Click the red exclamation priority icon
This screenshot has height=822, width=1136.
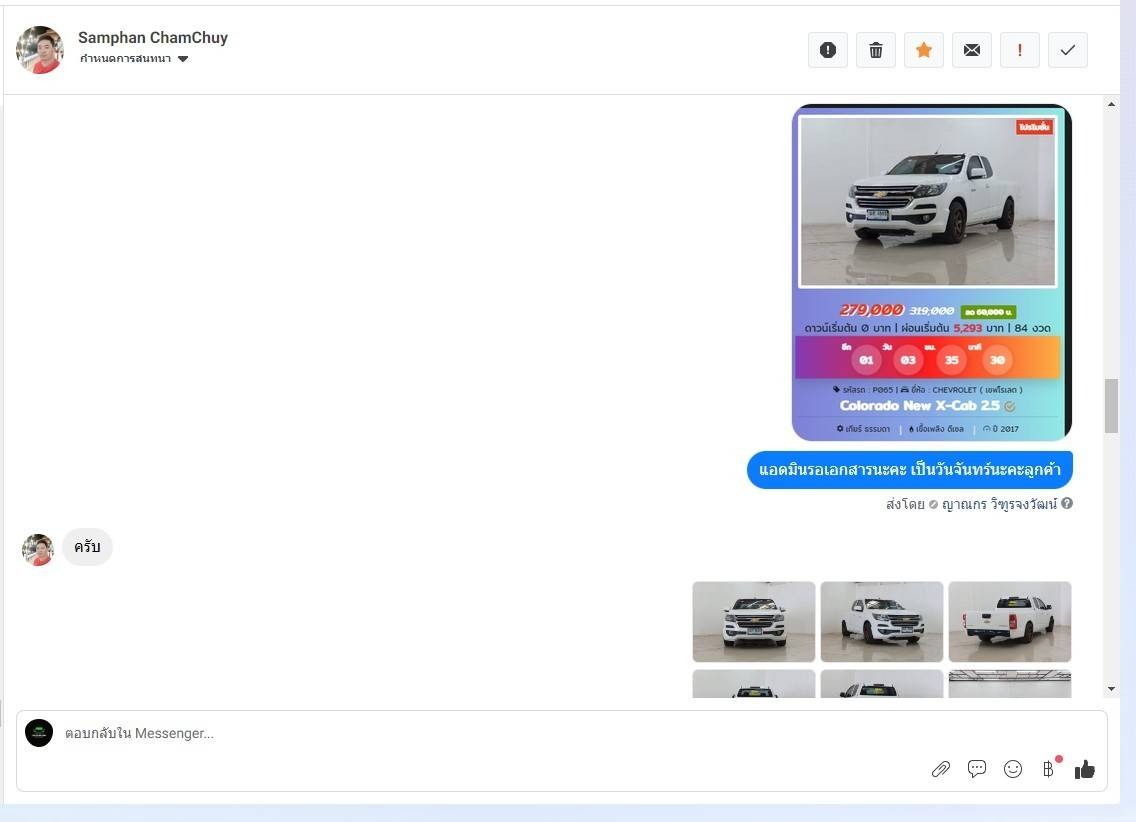1019,50
